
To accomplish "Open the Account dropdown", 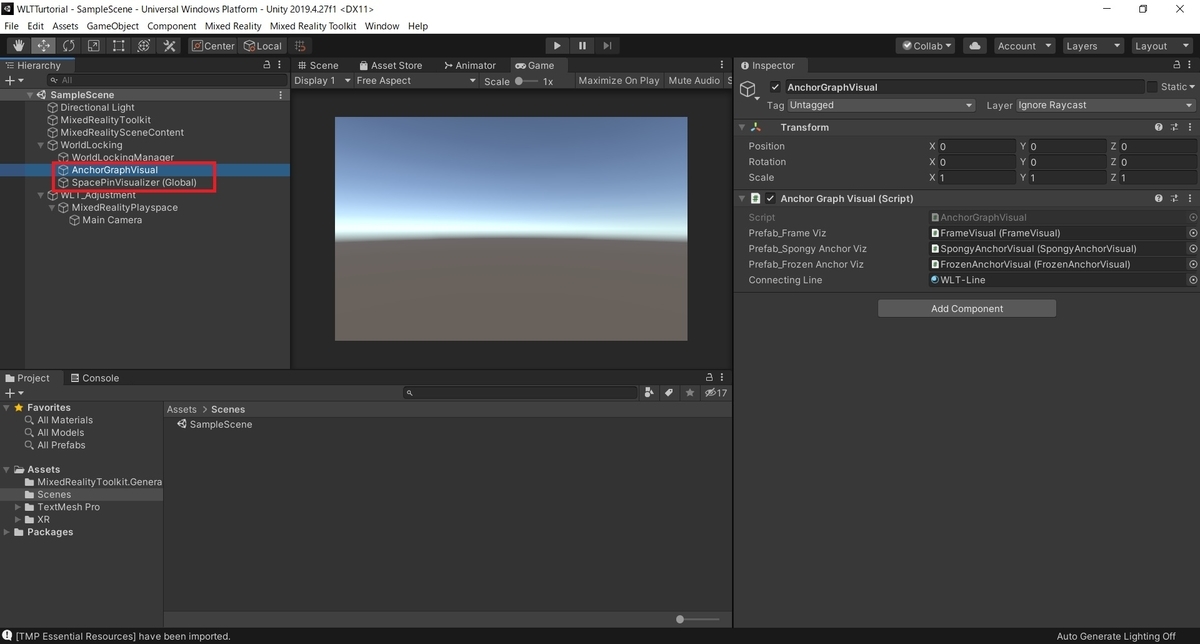I will point(1025,46).
